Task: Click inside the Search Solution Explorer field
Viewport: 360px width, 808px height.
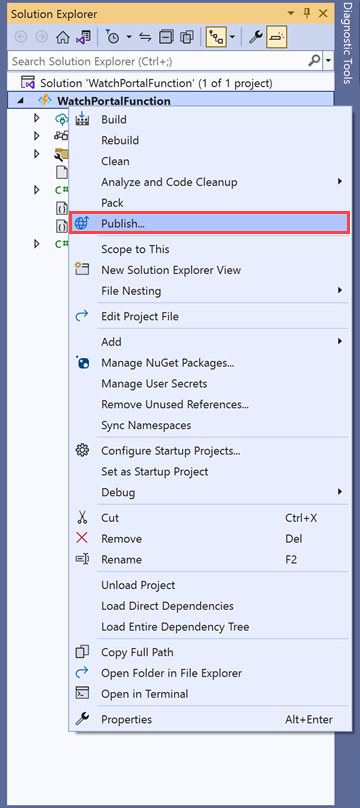Action: 158,61
